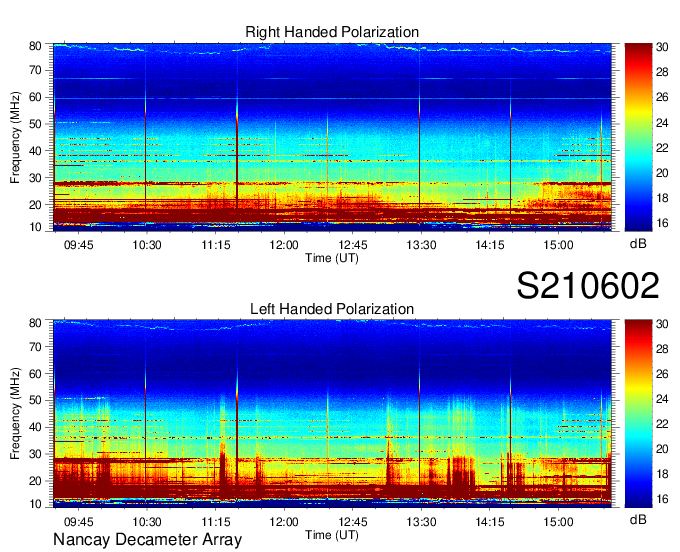Viewport: 680px width, 552px height.
Task: Click 12:45 time tick on Left Handed plot
Action: coord(353,522)
